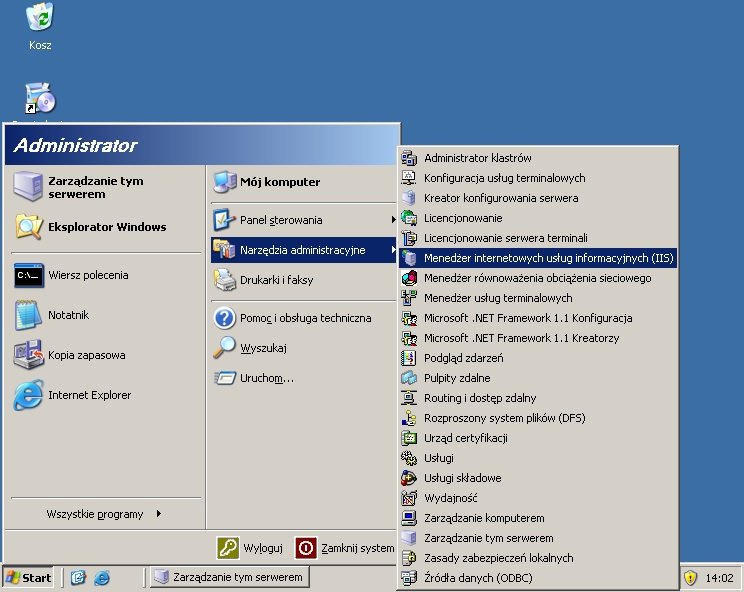This screenshot has width=744, height=592.
Task: Select Wydajność label in submenu
Action: pyautogui.click(x=451, y=498)
